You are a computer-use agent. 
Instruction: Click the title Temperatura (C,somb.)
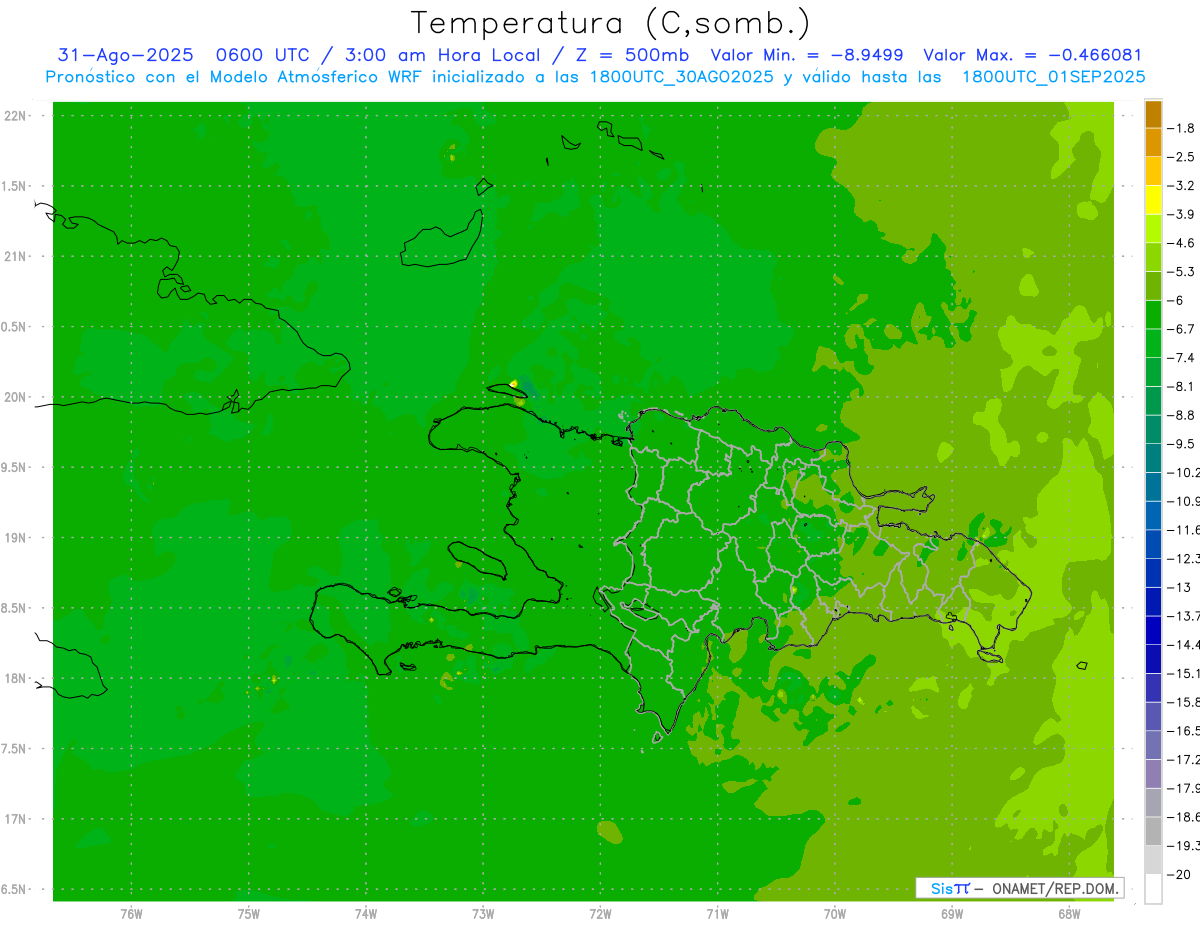click(x=611, y=23)
